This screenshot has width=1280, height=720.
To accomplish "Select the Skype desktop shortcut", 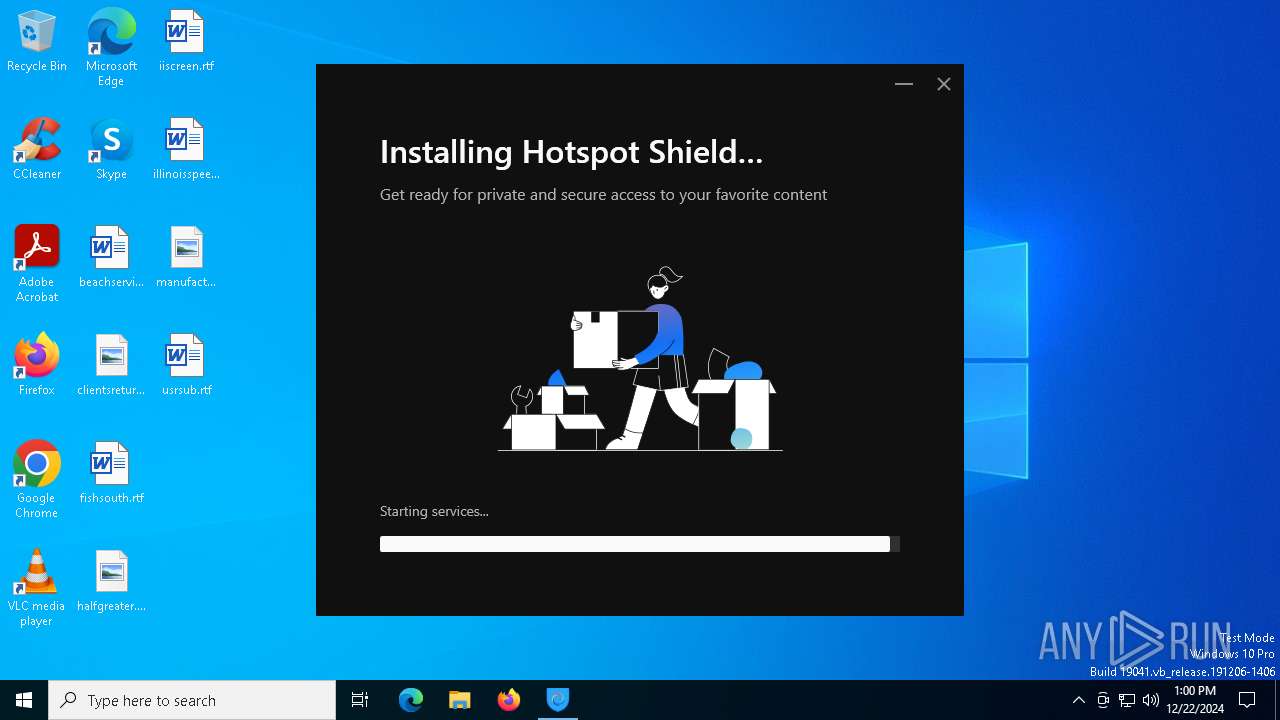I will click(x=111, y=150).
